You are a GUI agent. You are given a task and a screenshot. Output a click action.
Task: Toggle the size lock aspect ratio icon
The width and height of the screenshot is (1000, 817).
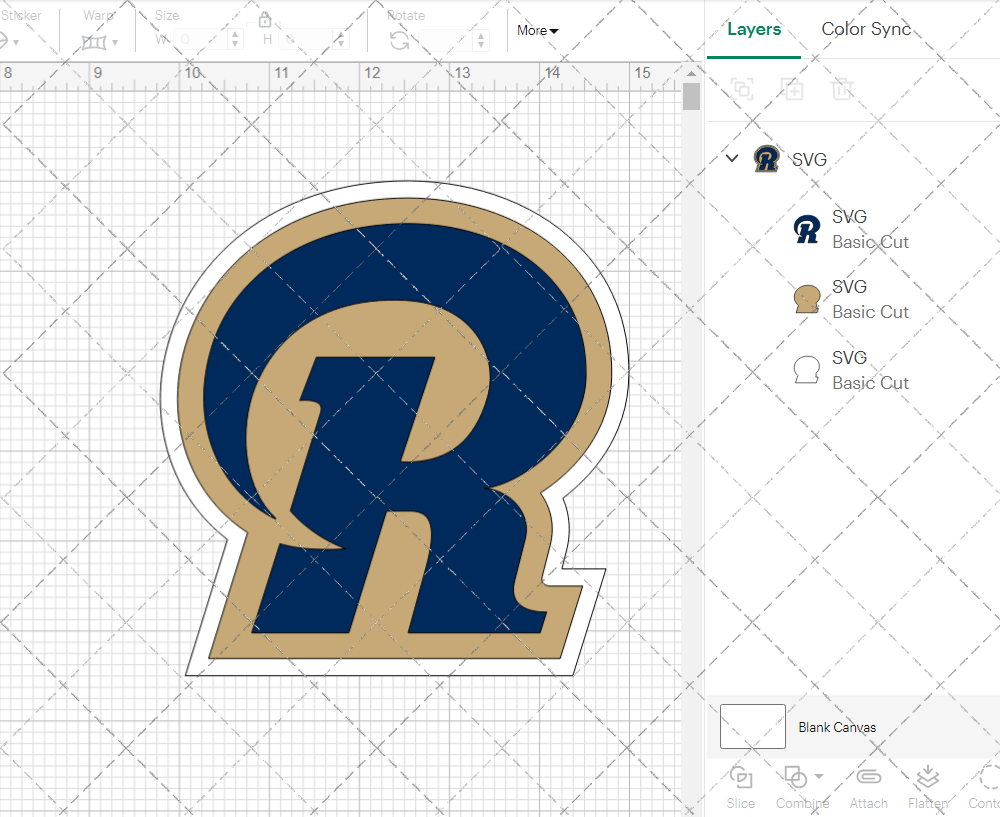point(265,19)
